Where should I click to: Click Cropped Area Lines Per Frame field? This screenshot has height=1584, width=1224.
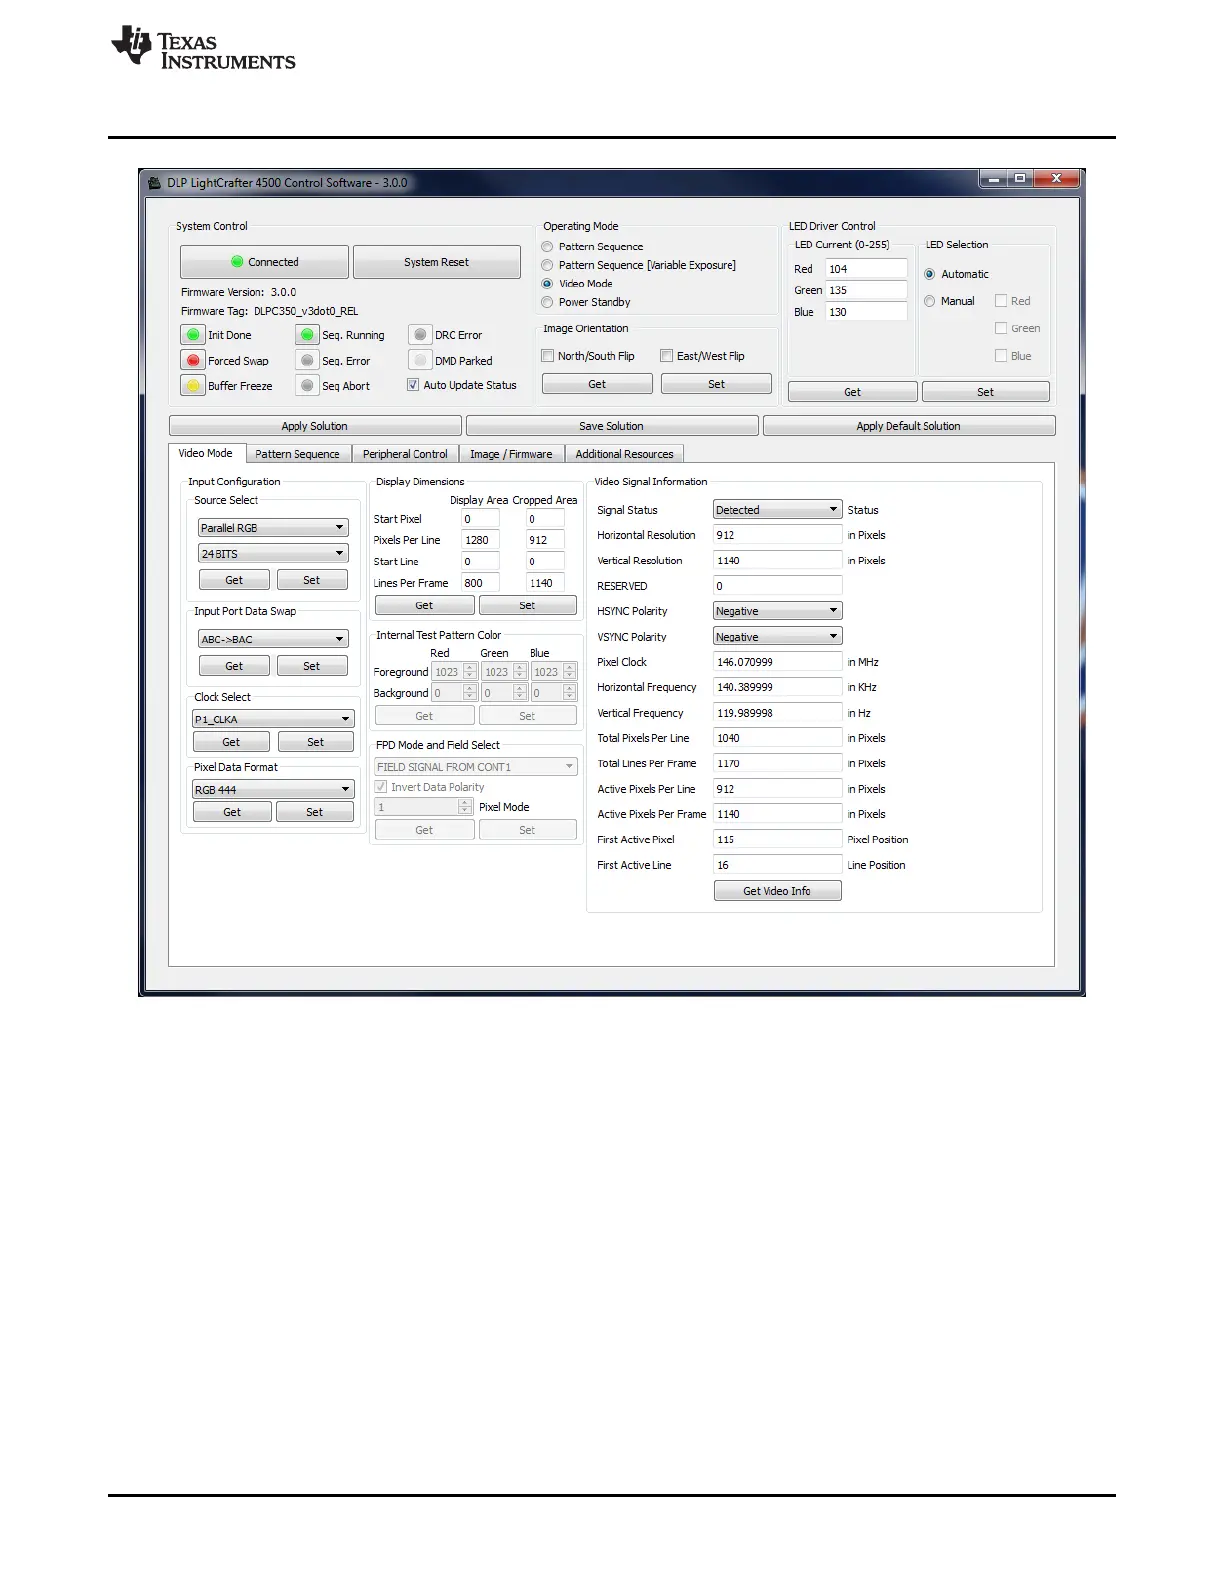click(x=545, y=583)
